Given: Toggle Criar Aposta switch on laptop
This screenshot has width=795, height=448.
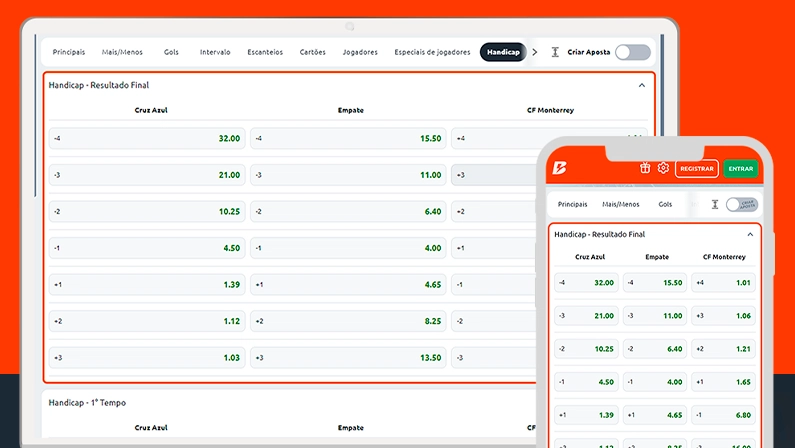Looking at the screenshot, I should point(633,52).
